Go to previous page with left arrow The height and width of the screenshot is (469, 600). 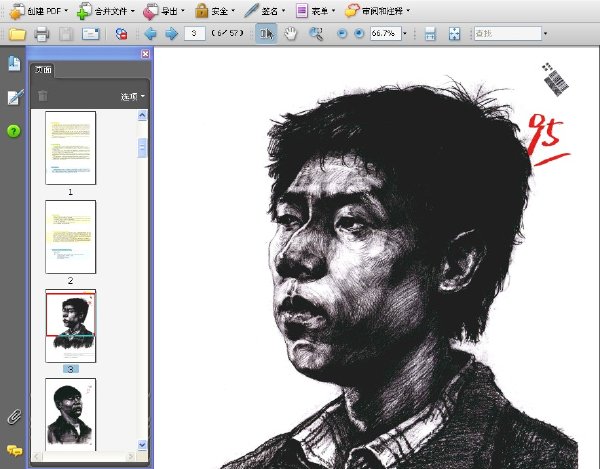click(x=150, y=34)
